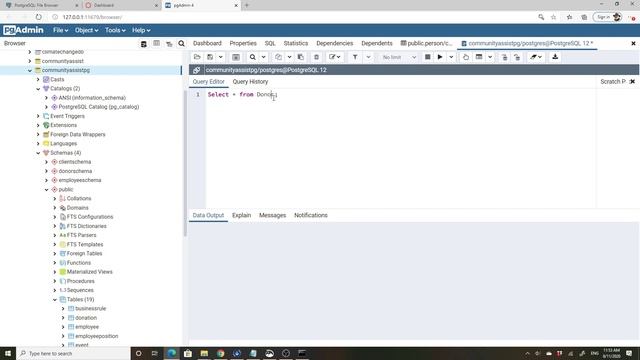Click the View Data grid icon in Browser header
The width and height of the screenshot is (640, 360).
click(x=156, y=43)
